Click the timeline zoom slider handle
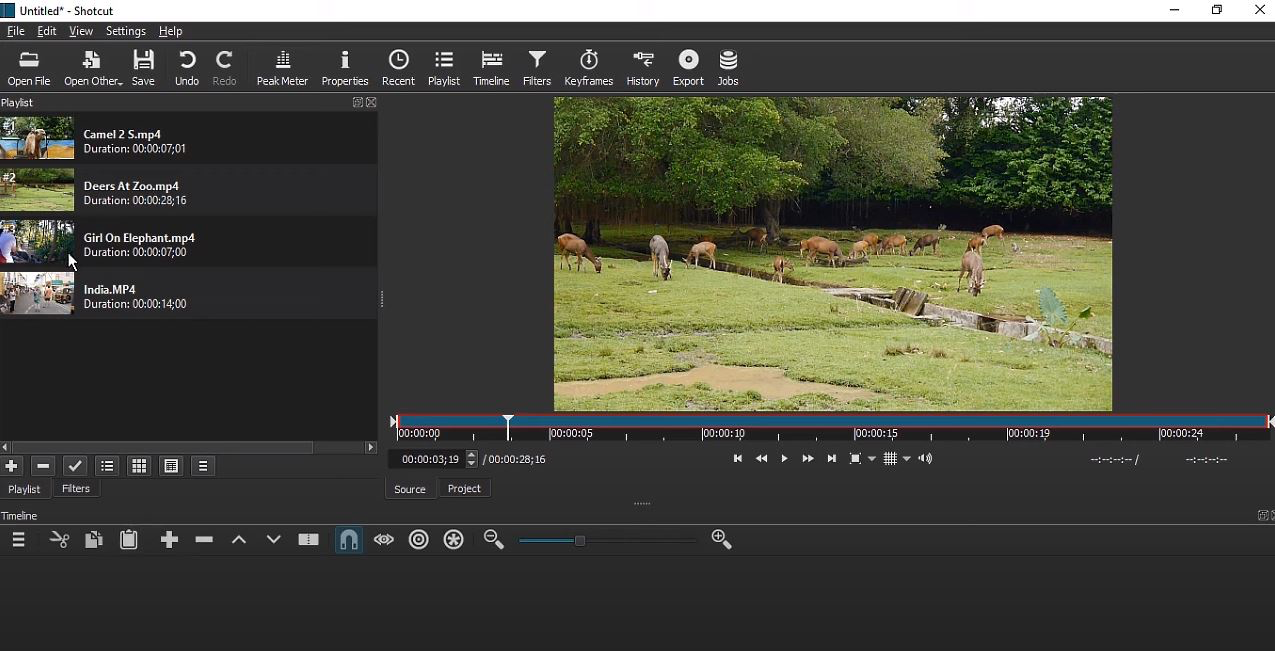This screenshot has width=1275, height=651. 580,541
